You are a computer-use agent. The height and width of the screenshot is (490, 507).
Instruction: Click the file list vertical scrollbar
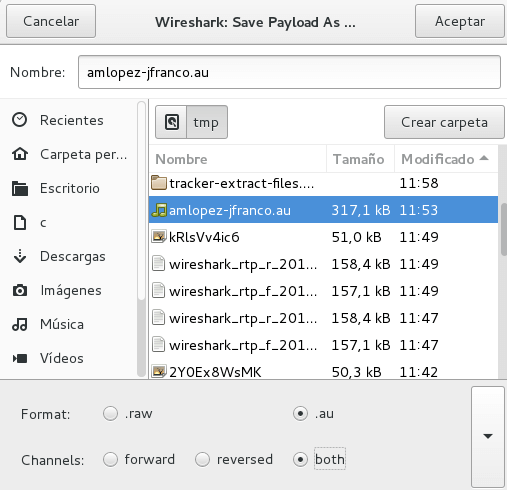[503, 229]
